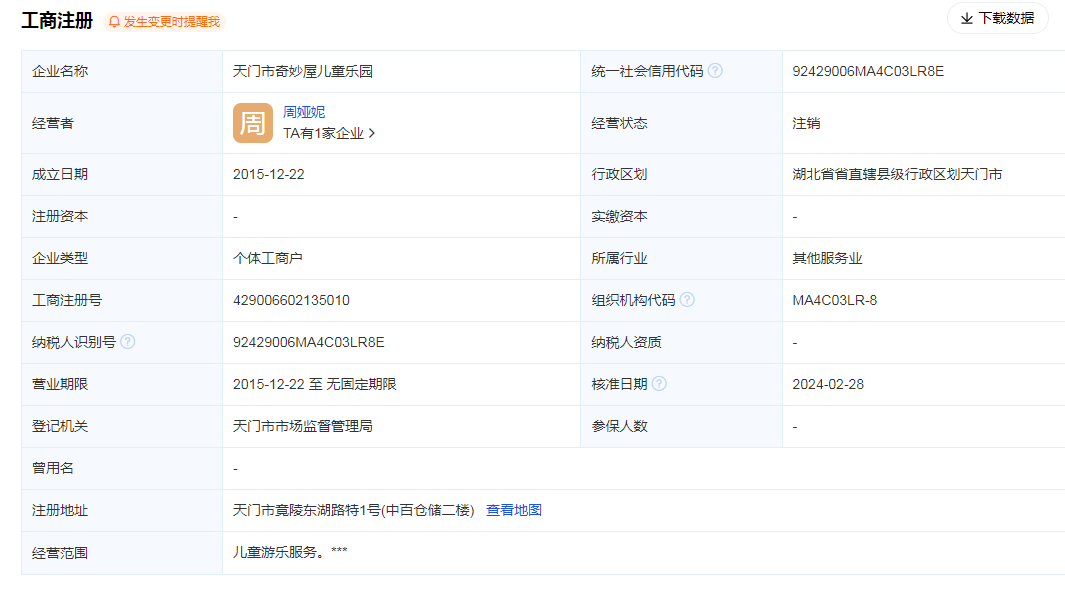1065x606 pixels.
Task: Click help icon beside 组织机构代码
Action: 687,300
